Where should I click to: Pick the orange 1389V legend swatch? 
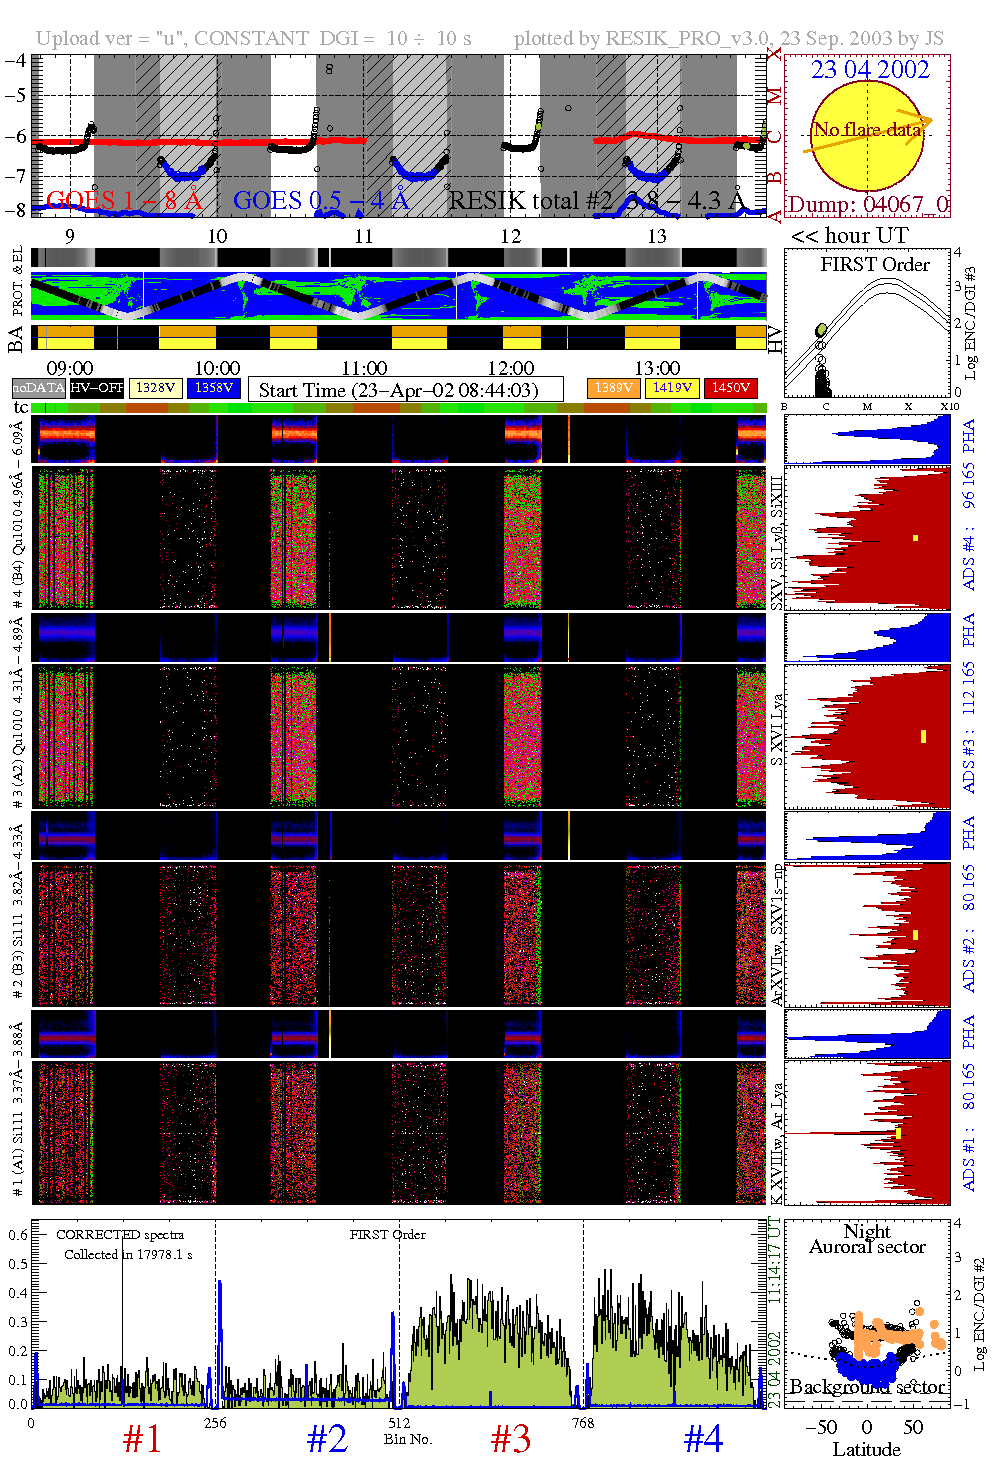[x=613, y=388]
